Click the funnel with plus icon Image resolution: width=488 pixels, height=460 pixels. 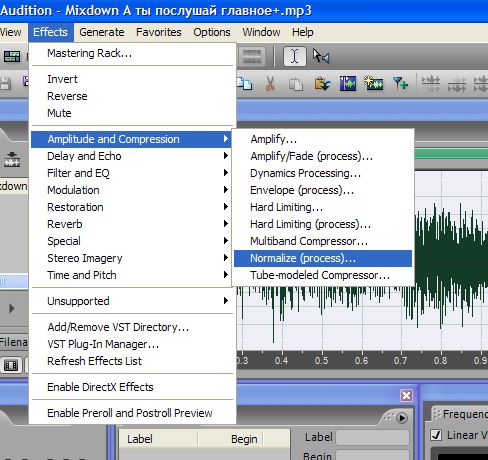[400, 83]
